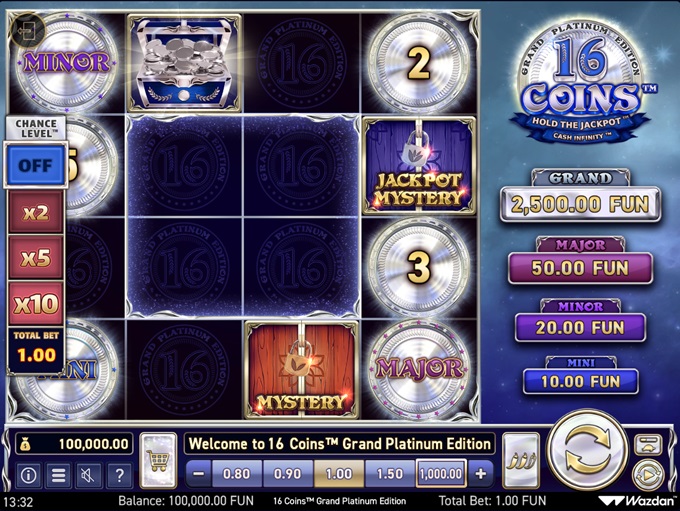Open the hamburger menu
This screenshot has height=511, width=680.
58,475
